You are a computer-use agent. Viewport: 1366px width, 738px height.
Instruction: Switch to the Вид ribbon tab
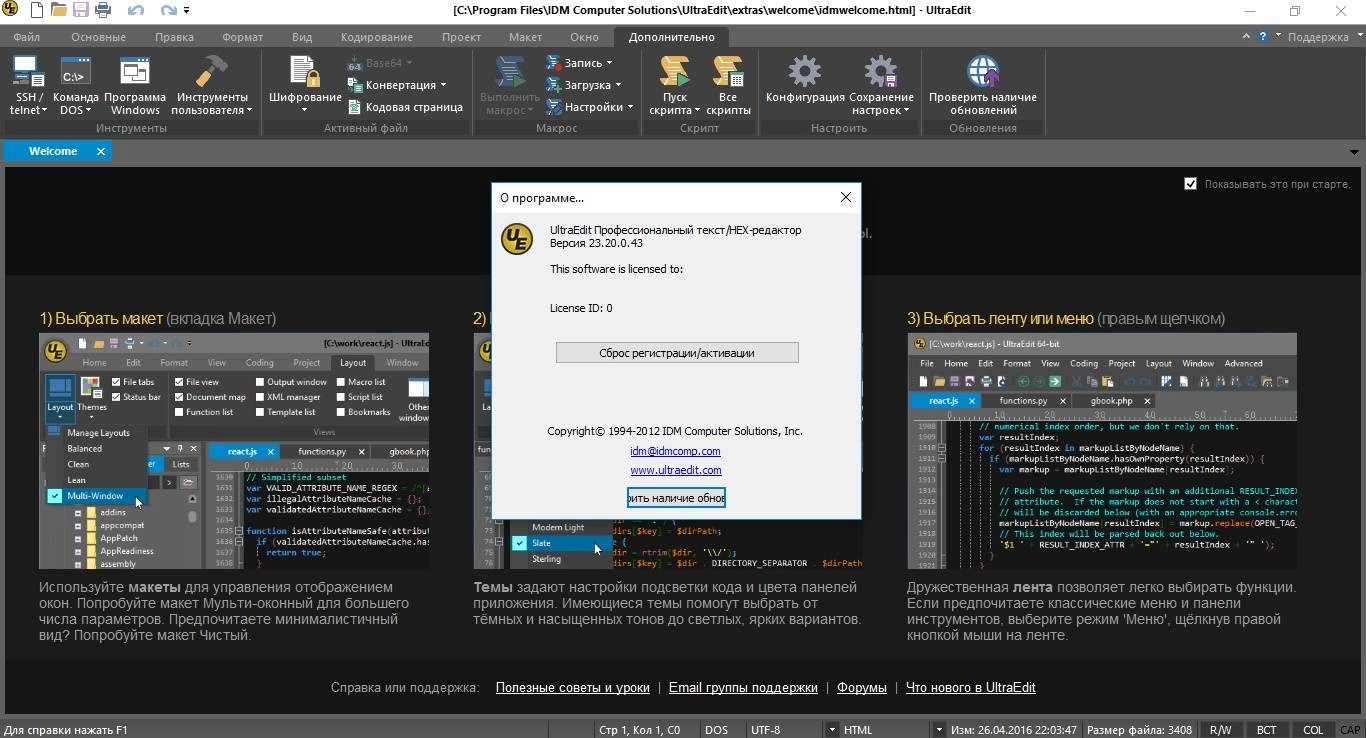tap(302, 37)
